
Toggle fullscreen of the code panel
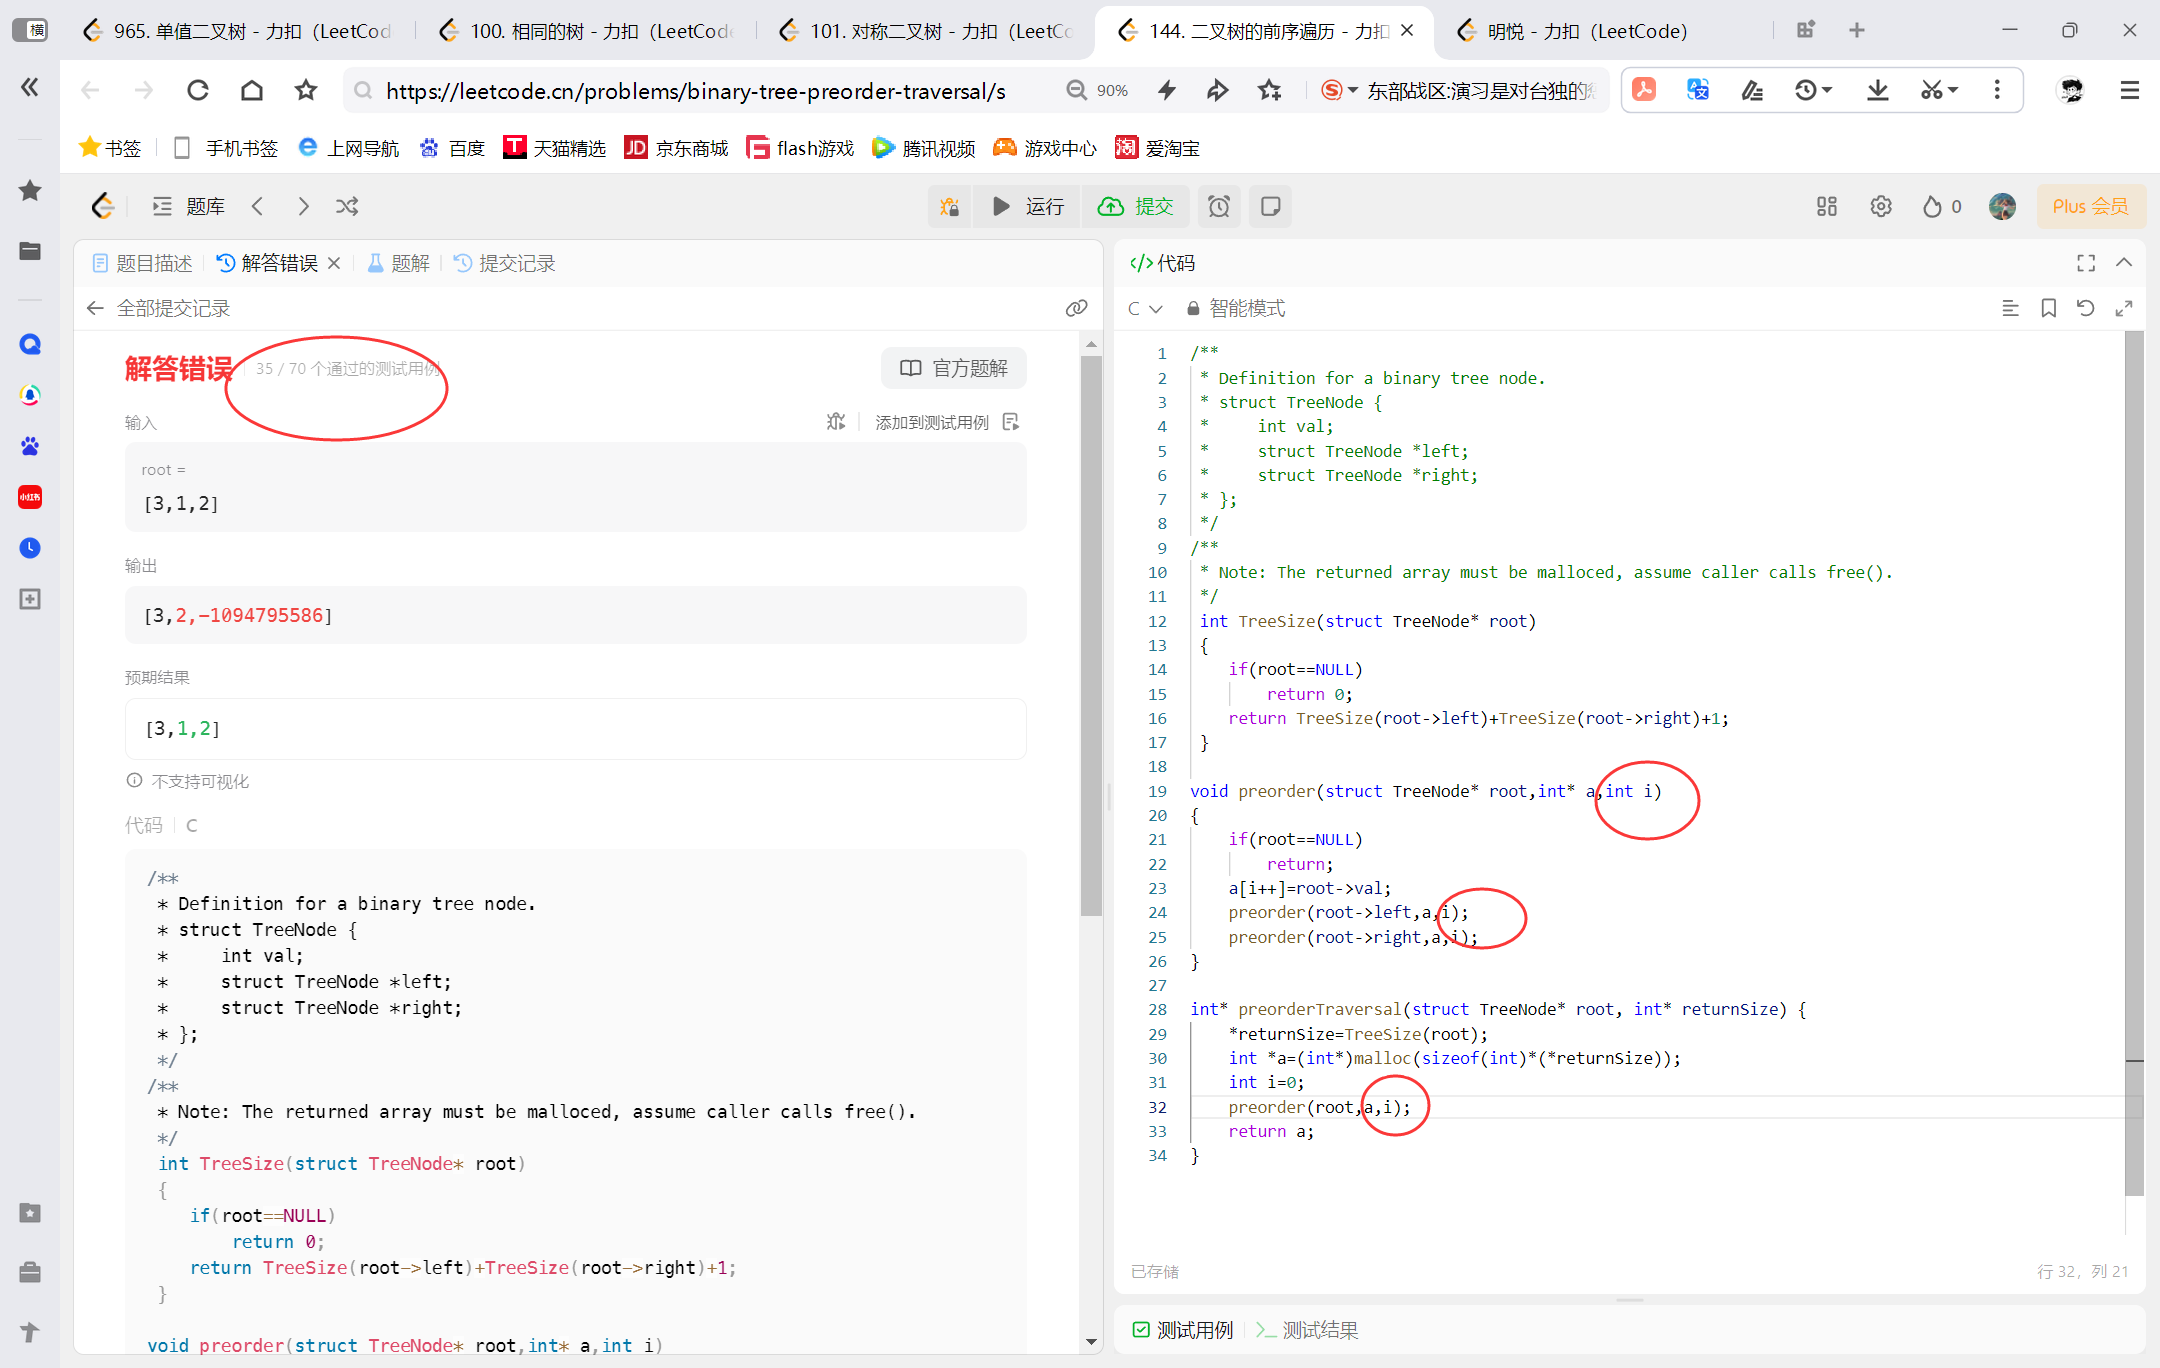tap(2085, 263)
